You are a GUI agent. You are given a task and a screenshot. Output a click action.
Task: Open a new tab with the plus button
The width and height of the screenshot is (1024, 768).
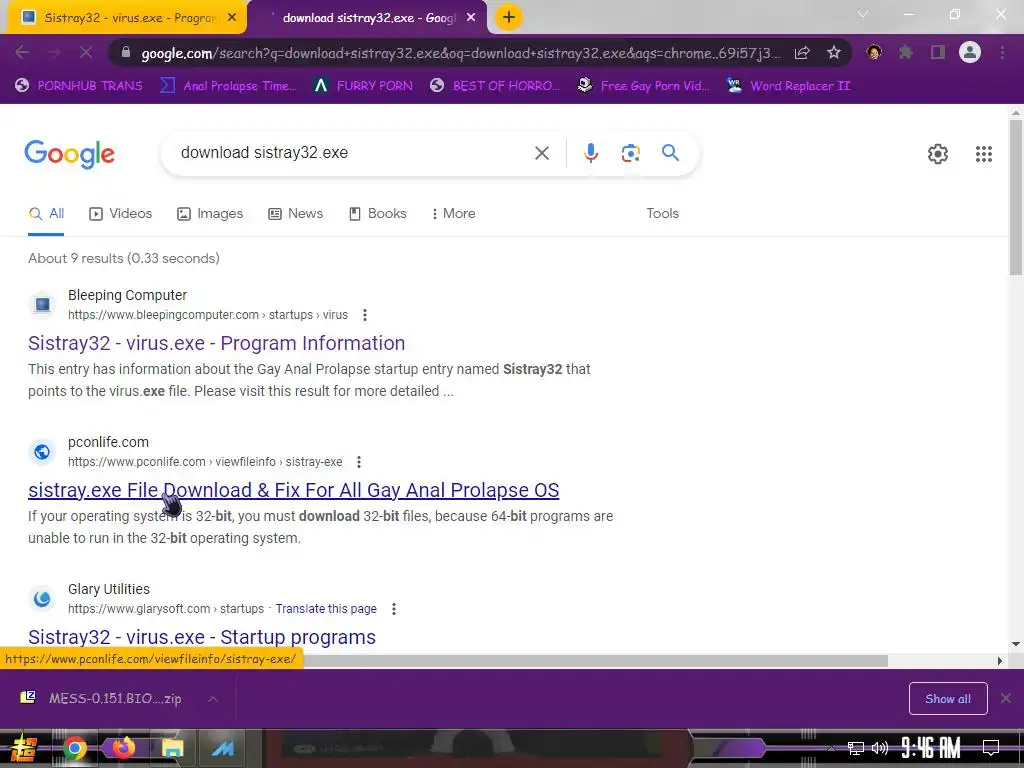point(509,18)
